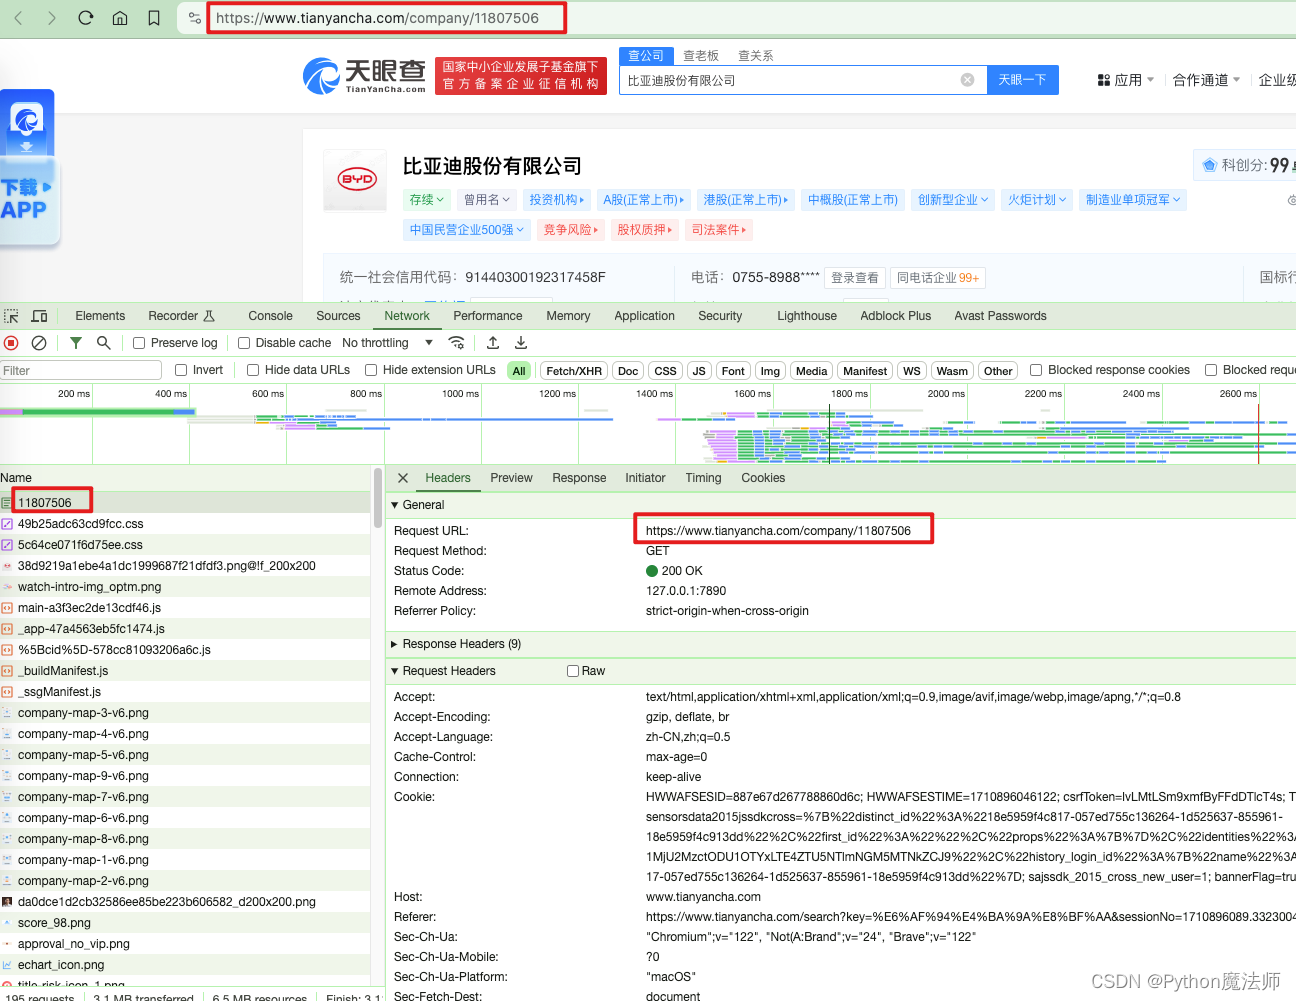Select the 查老板 search mode
Screen dimensions: 1296x1001
pyautogui.click(x=701, y=56)
